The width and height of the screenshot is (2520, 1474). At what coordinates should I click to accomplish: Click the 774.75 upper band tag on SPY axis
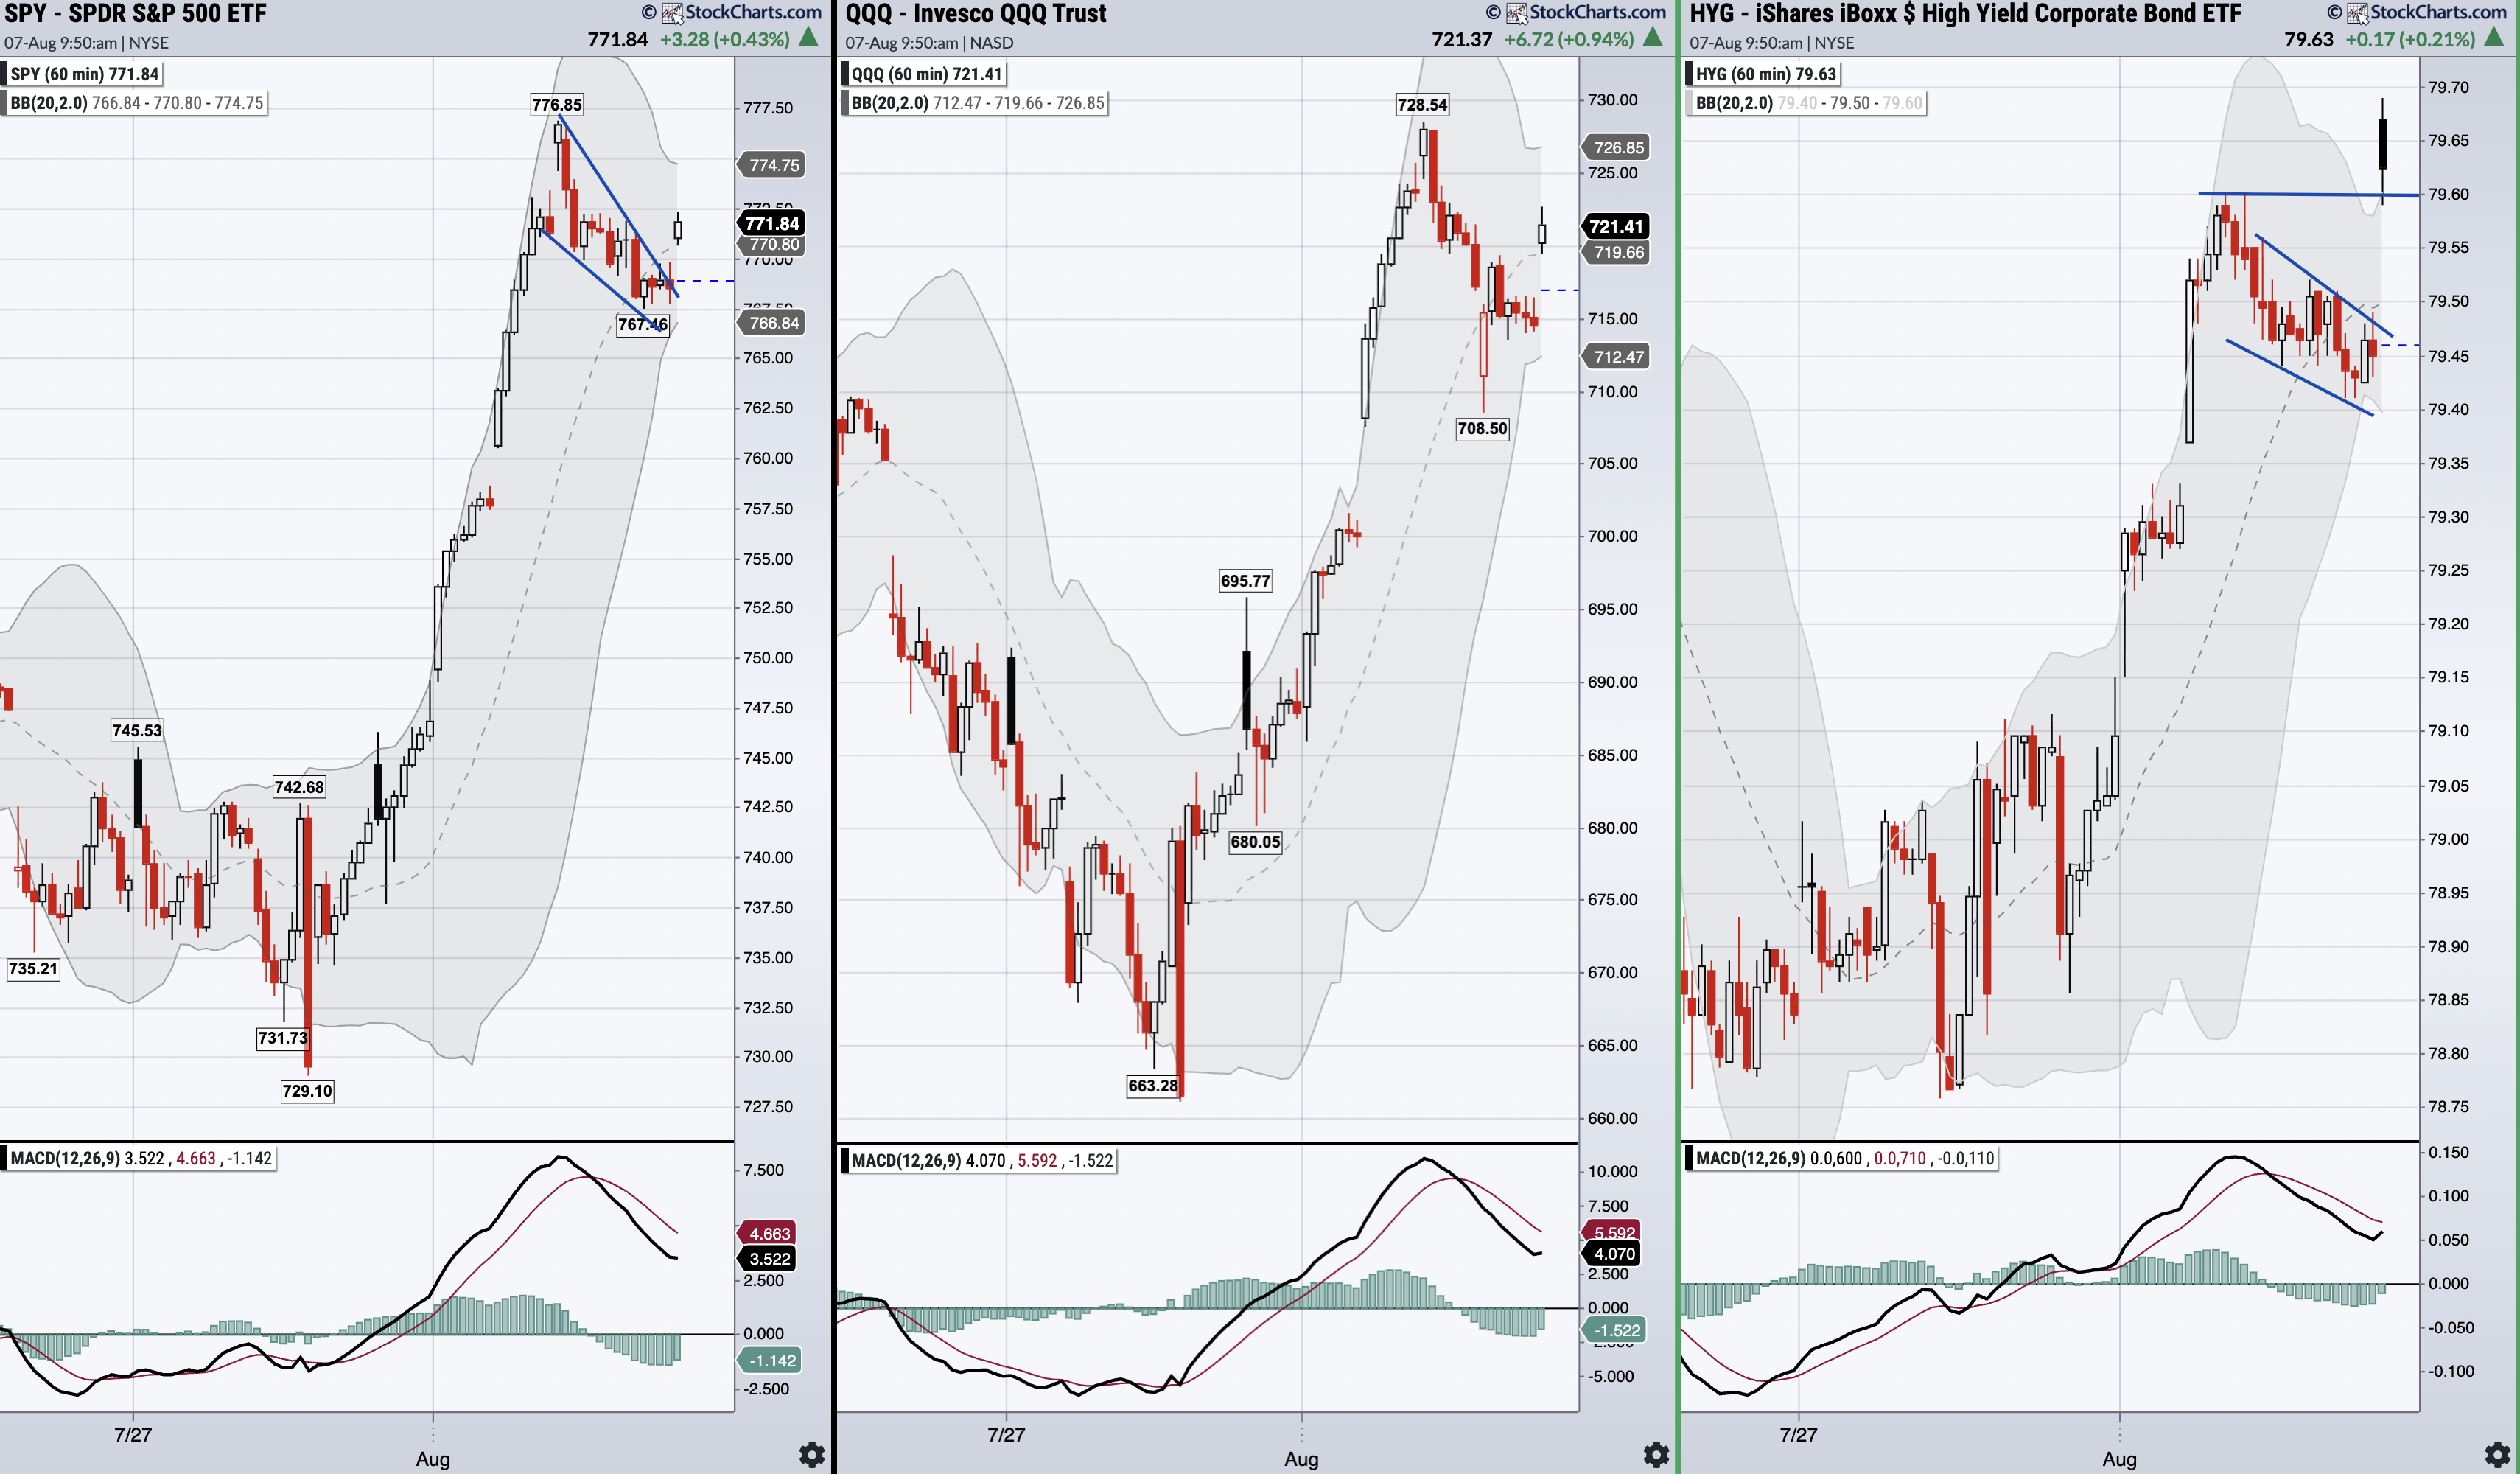click(772, 165)
